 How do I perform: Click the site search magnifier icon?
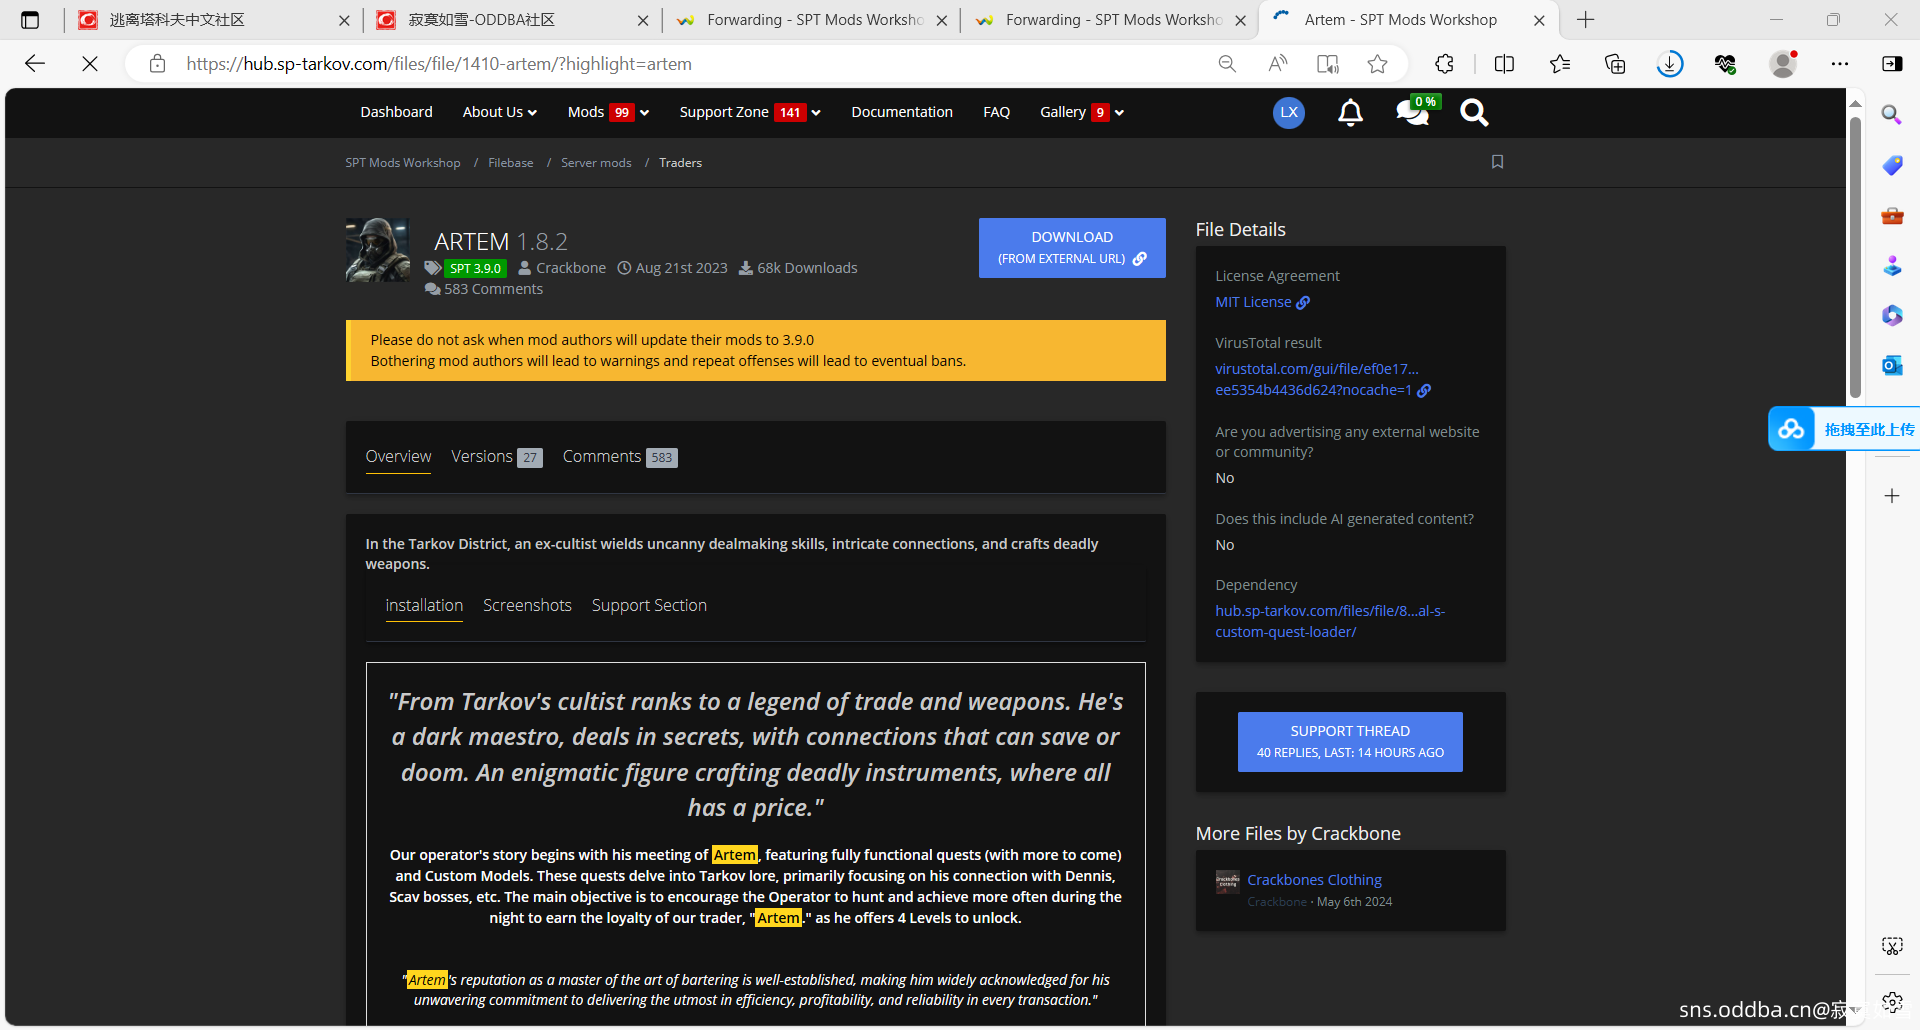[x=1473, y=113]
